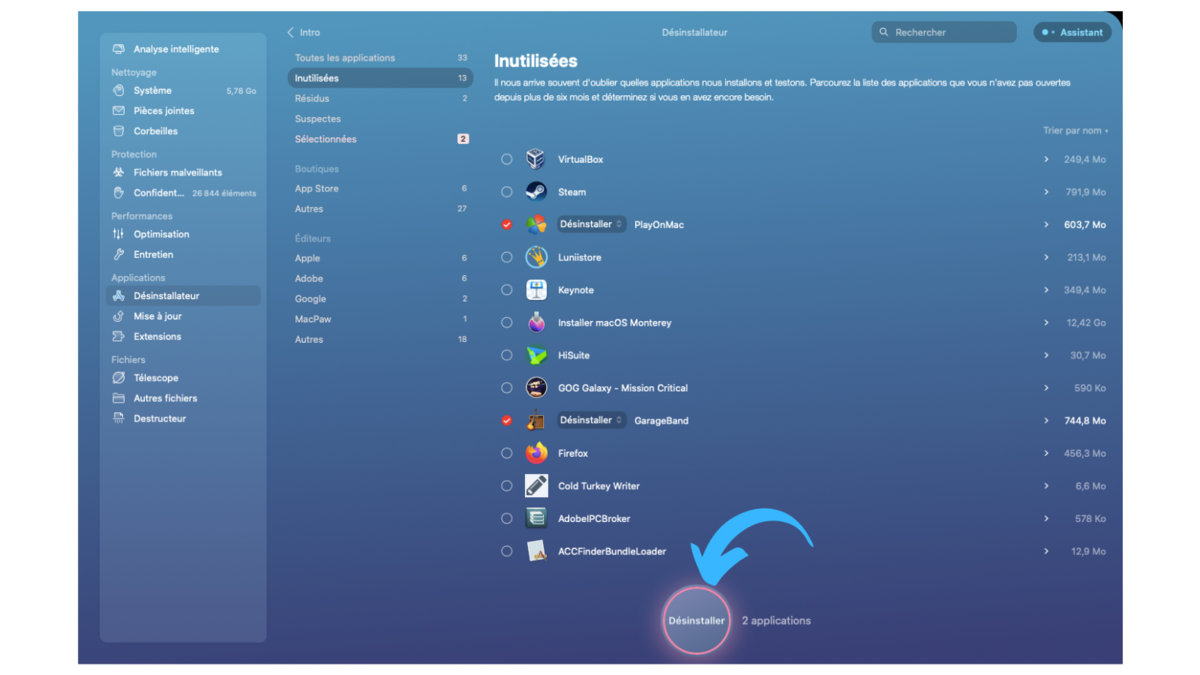1200x675 pixels.
Task: Select the Désinstallateur sidebar item
Action: pos(183,296)
